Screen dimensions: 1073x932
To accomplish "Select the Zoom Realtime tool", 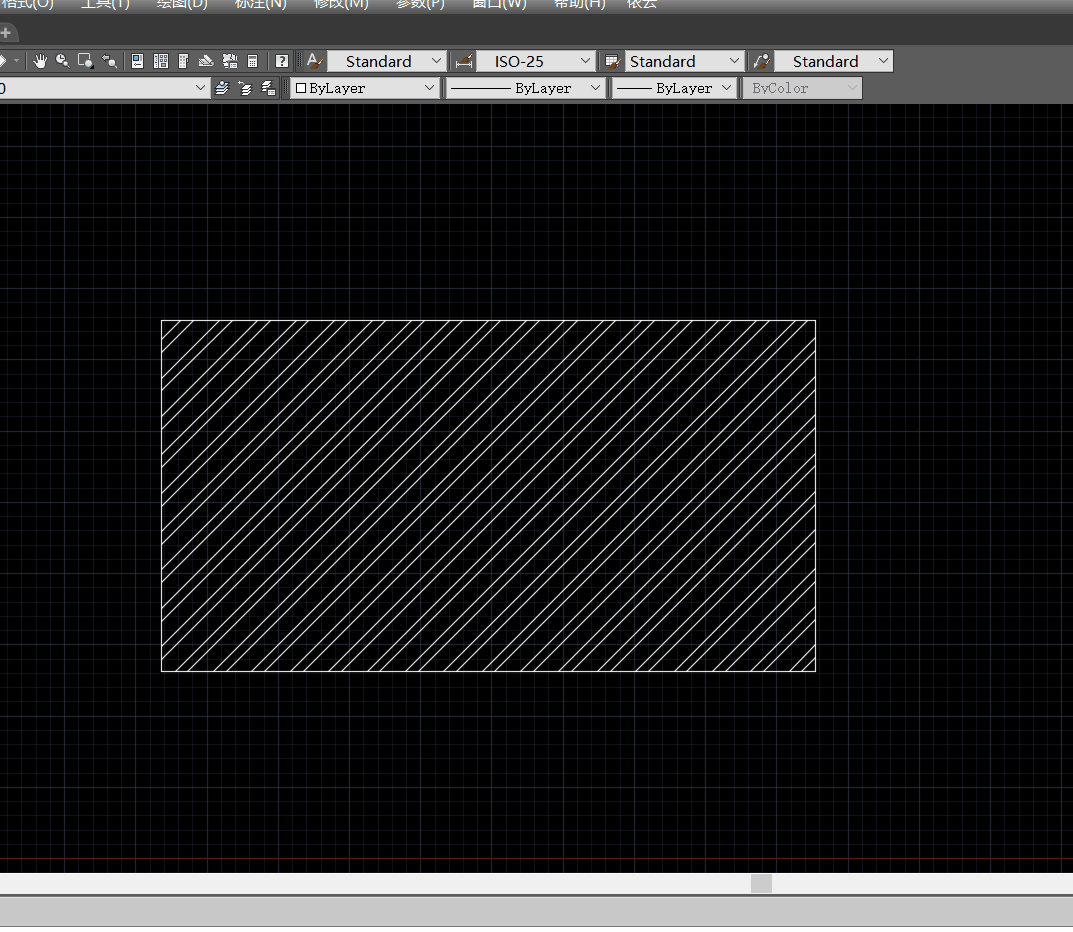I will pos(62,61).
